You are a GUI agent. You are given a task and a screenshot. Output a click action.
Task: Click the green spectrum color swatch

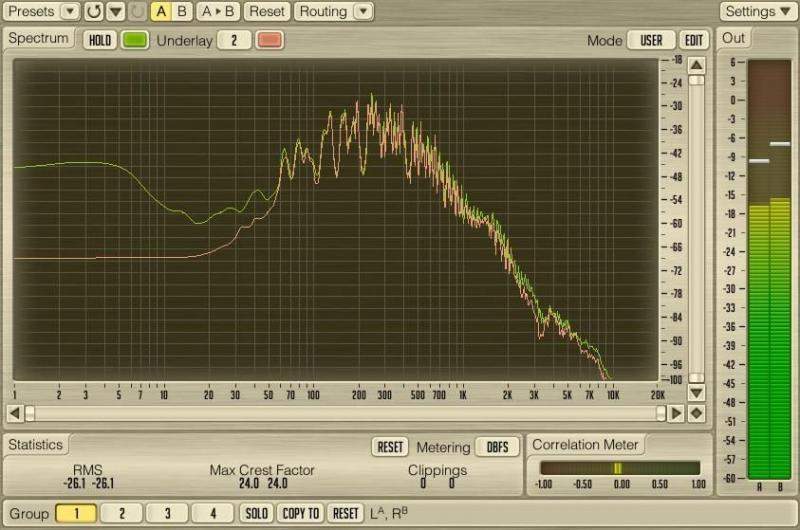[134, 40]
